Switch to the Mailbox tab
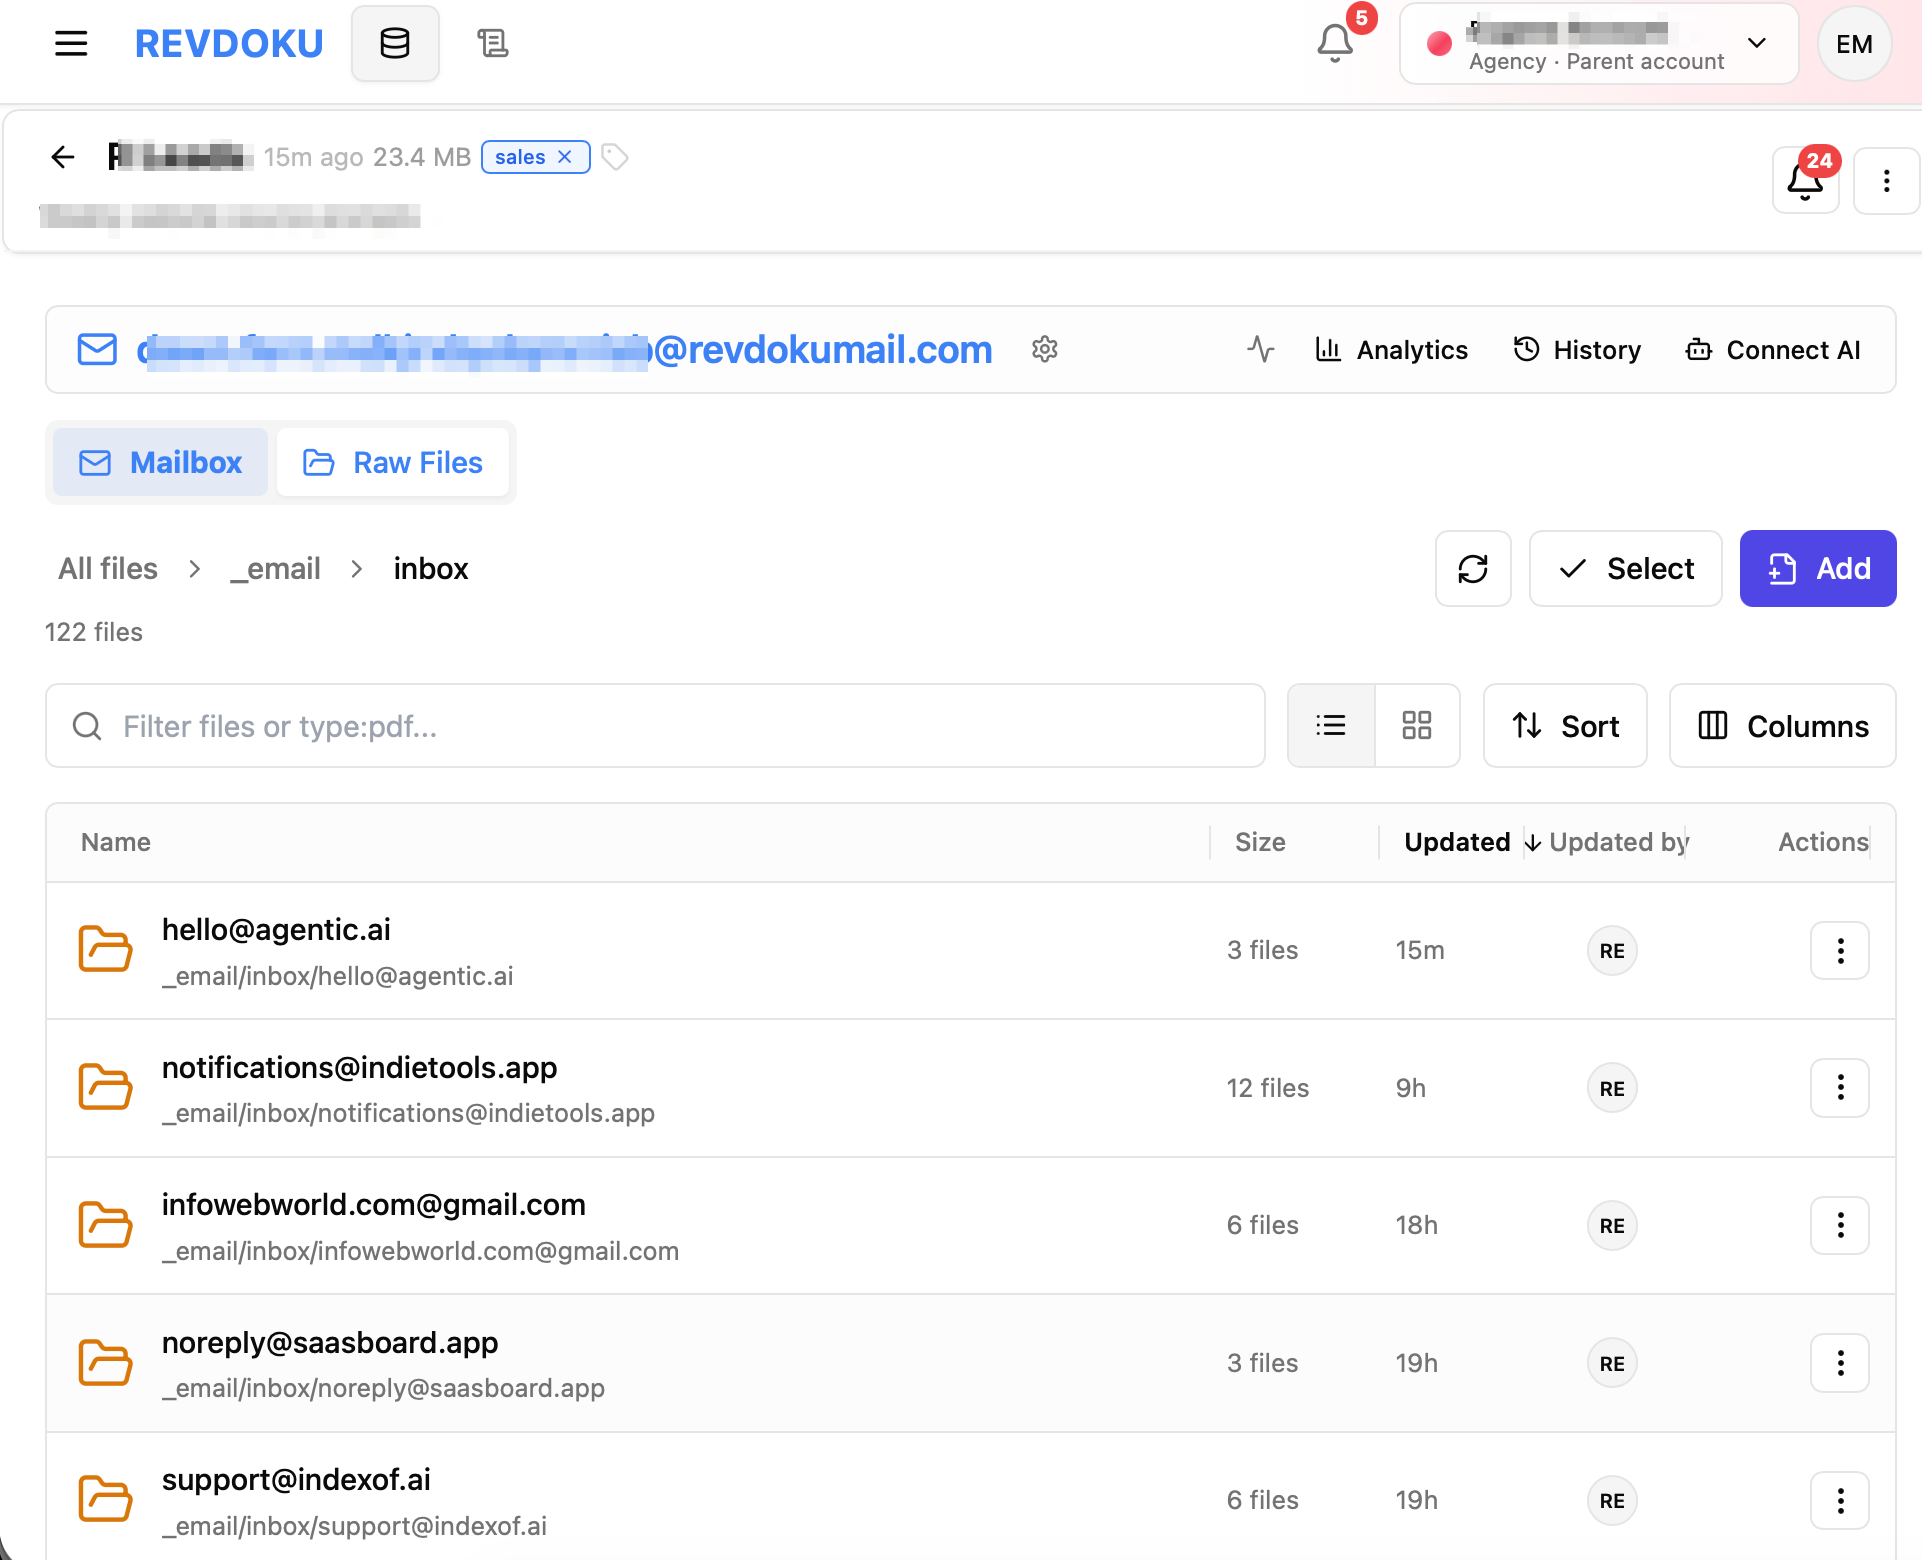Screen dimensions: 1922x1560 point(160,463)
